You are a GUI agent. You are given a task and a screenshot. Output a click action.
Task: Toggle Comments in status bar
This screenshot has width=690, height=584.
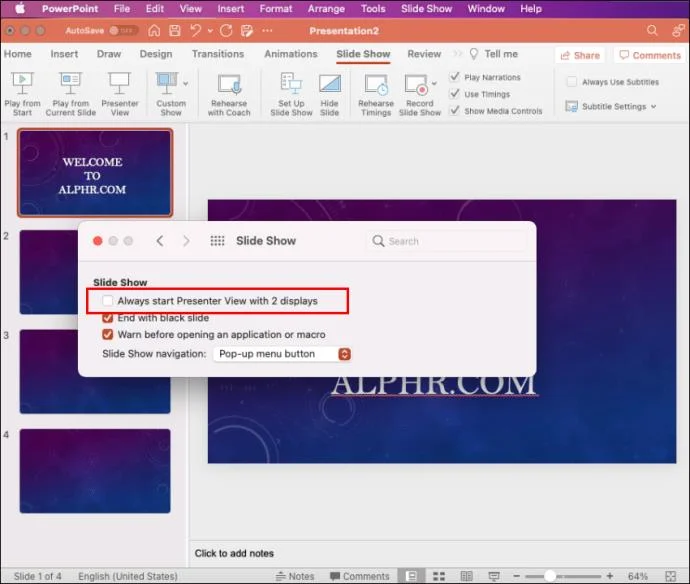pyautogui.click(x=360, y=576)
